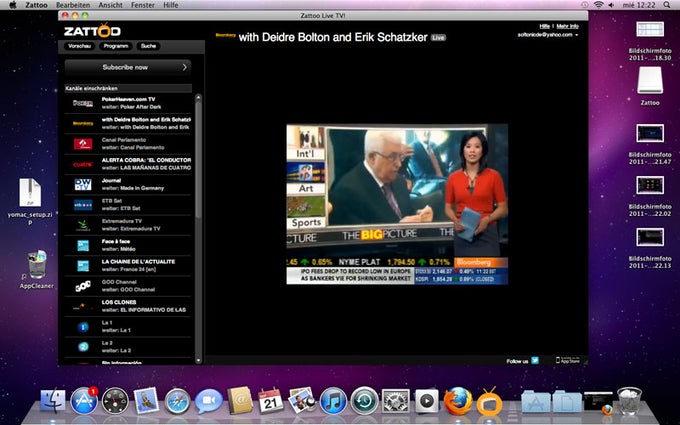Open Finder from the Dock
Screen dimensions: 680x425
tap(53, 400)
